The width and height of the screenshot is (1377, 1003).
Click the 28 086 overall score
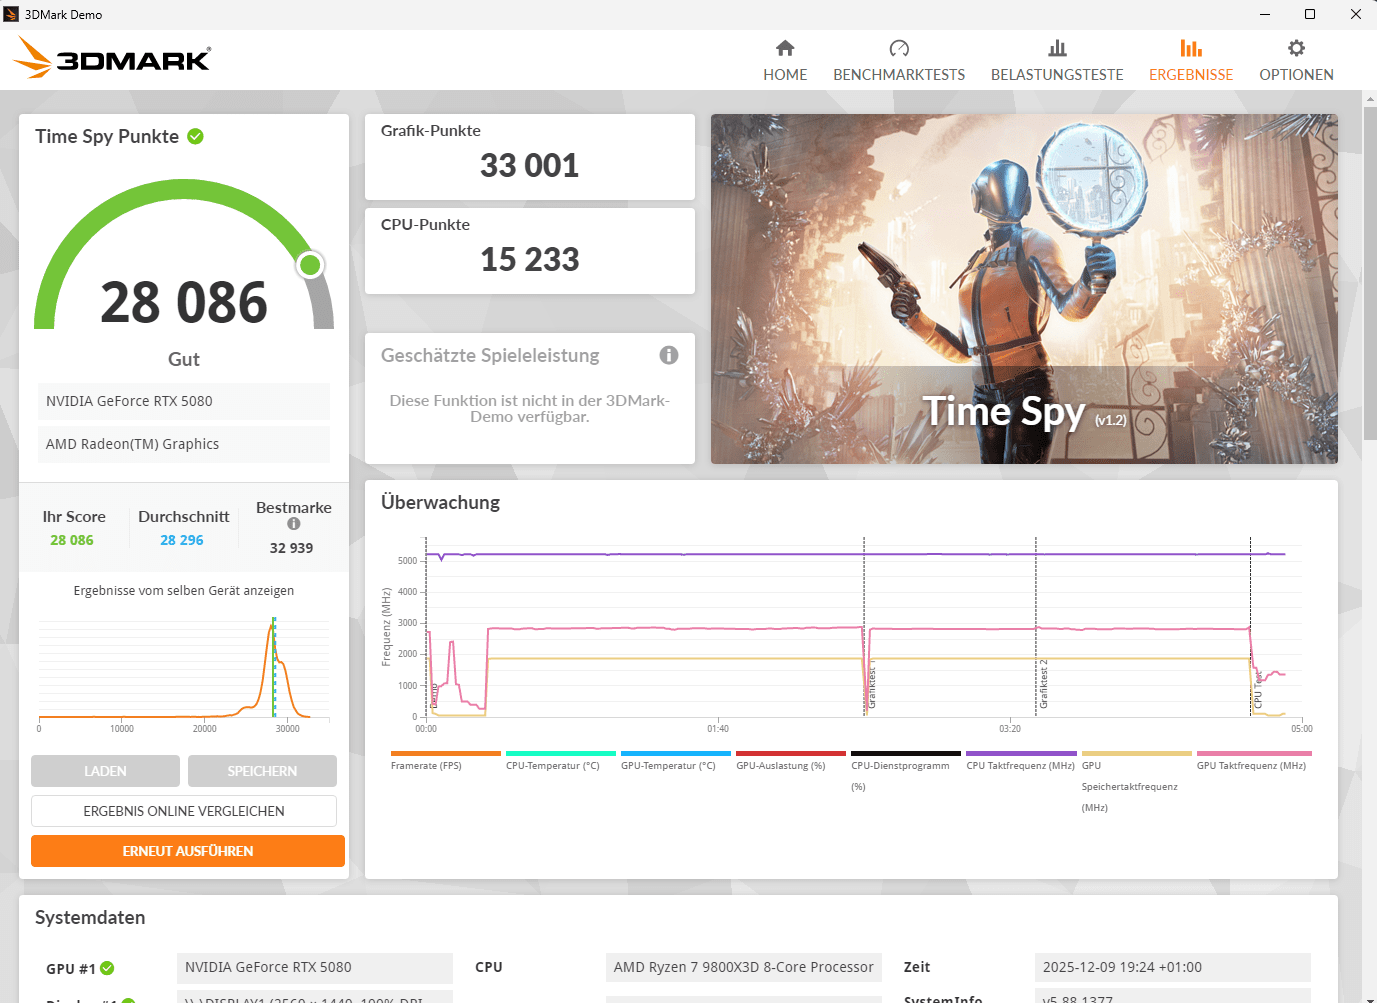[x=184, y=302]
